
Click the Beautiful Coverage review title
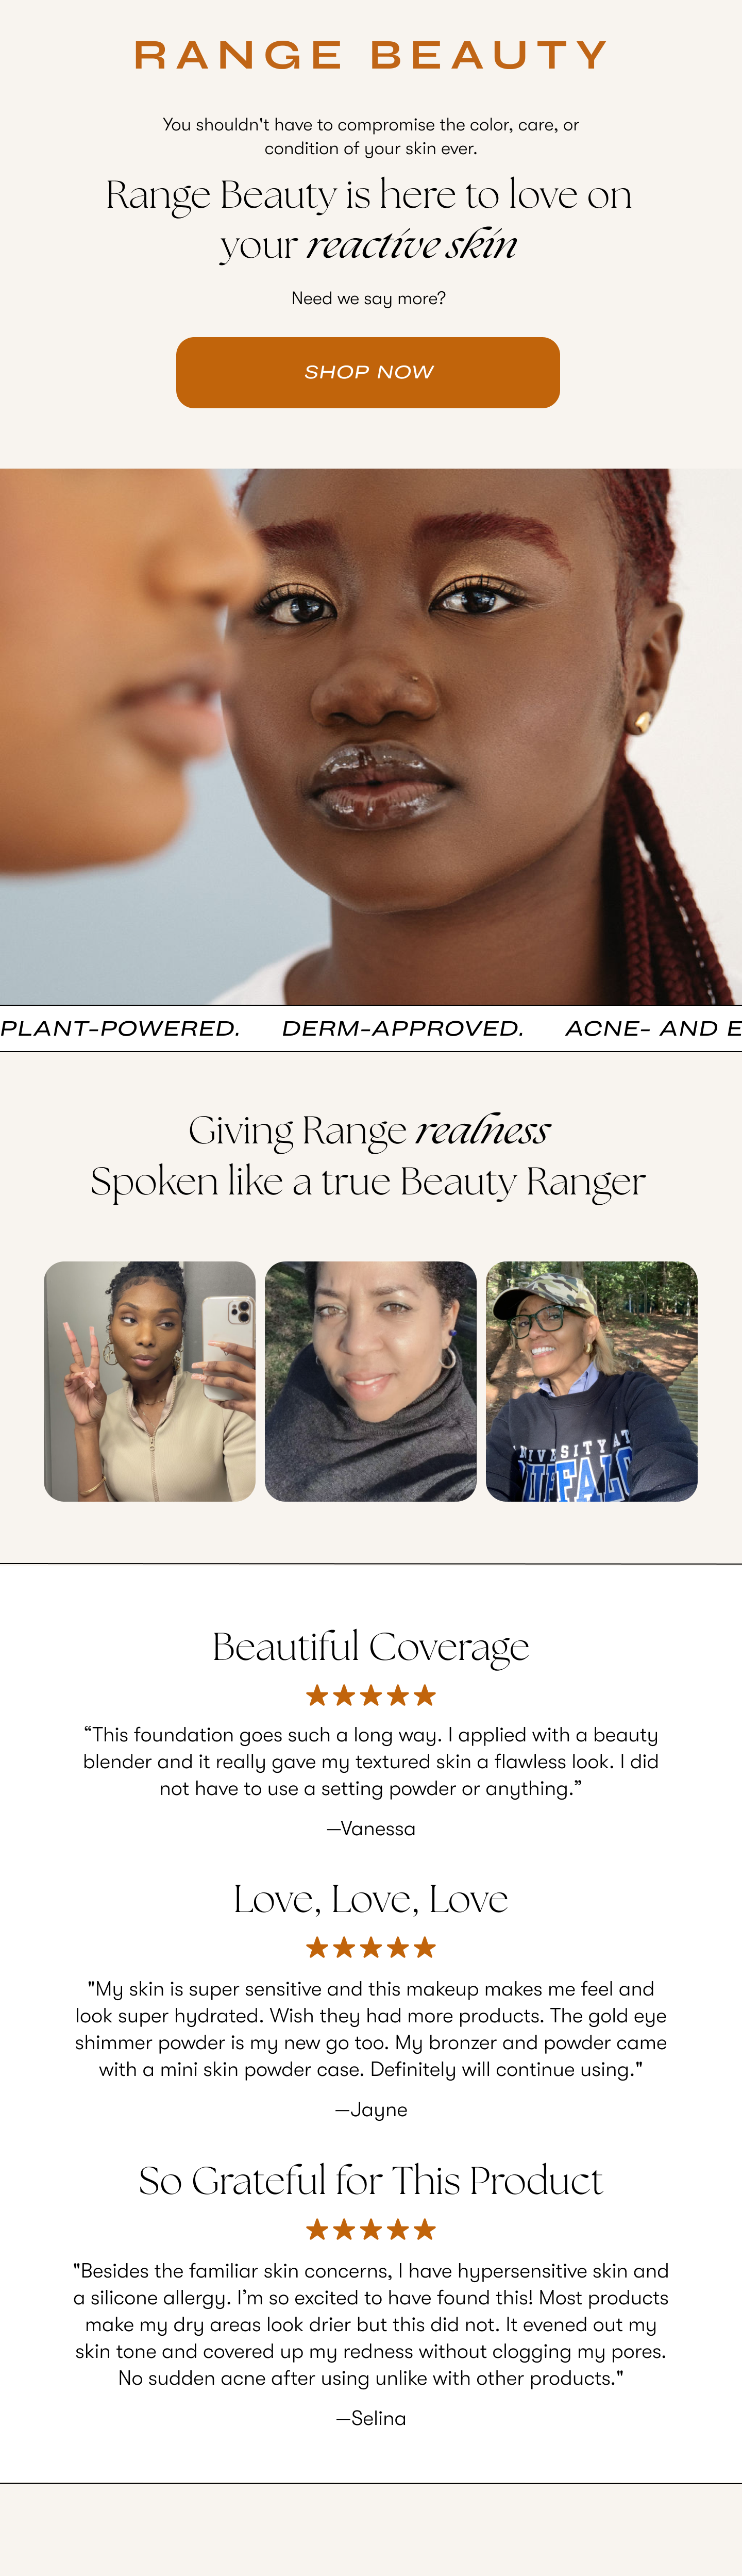[x=371, y=1646]
